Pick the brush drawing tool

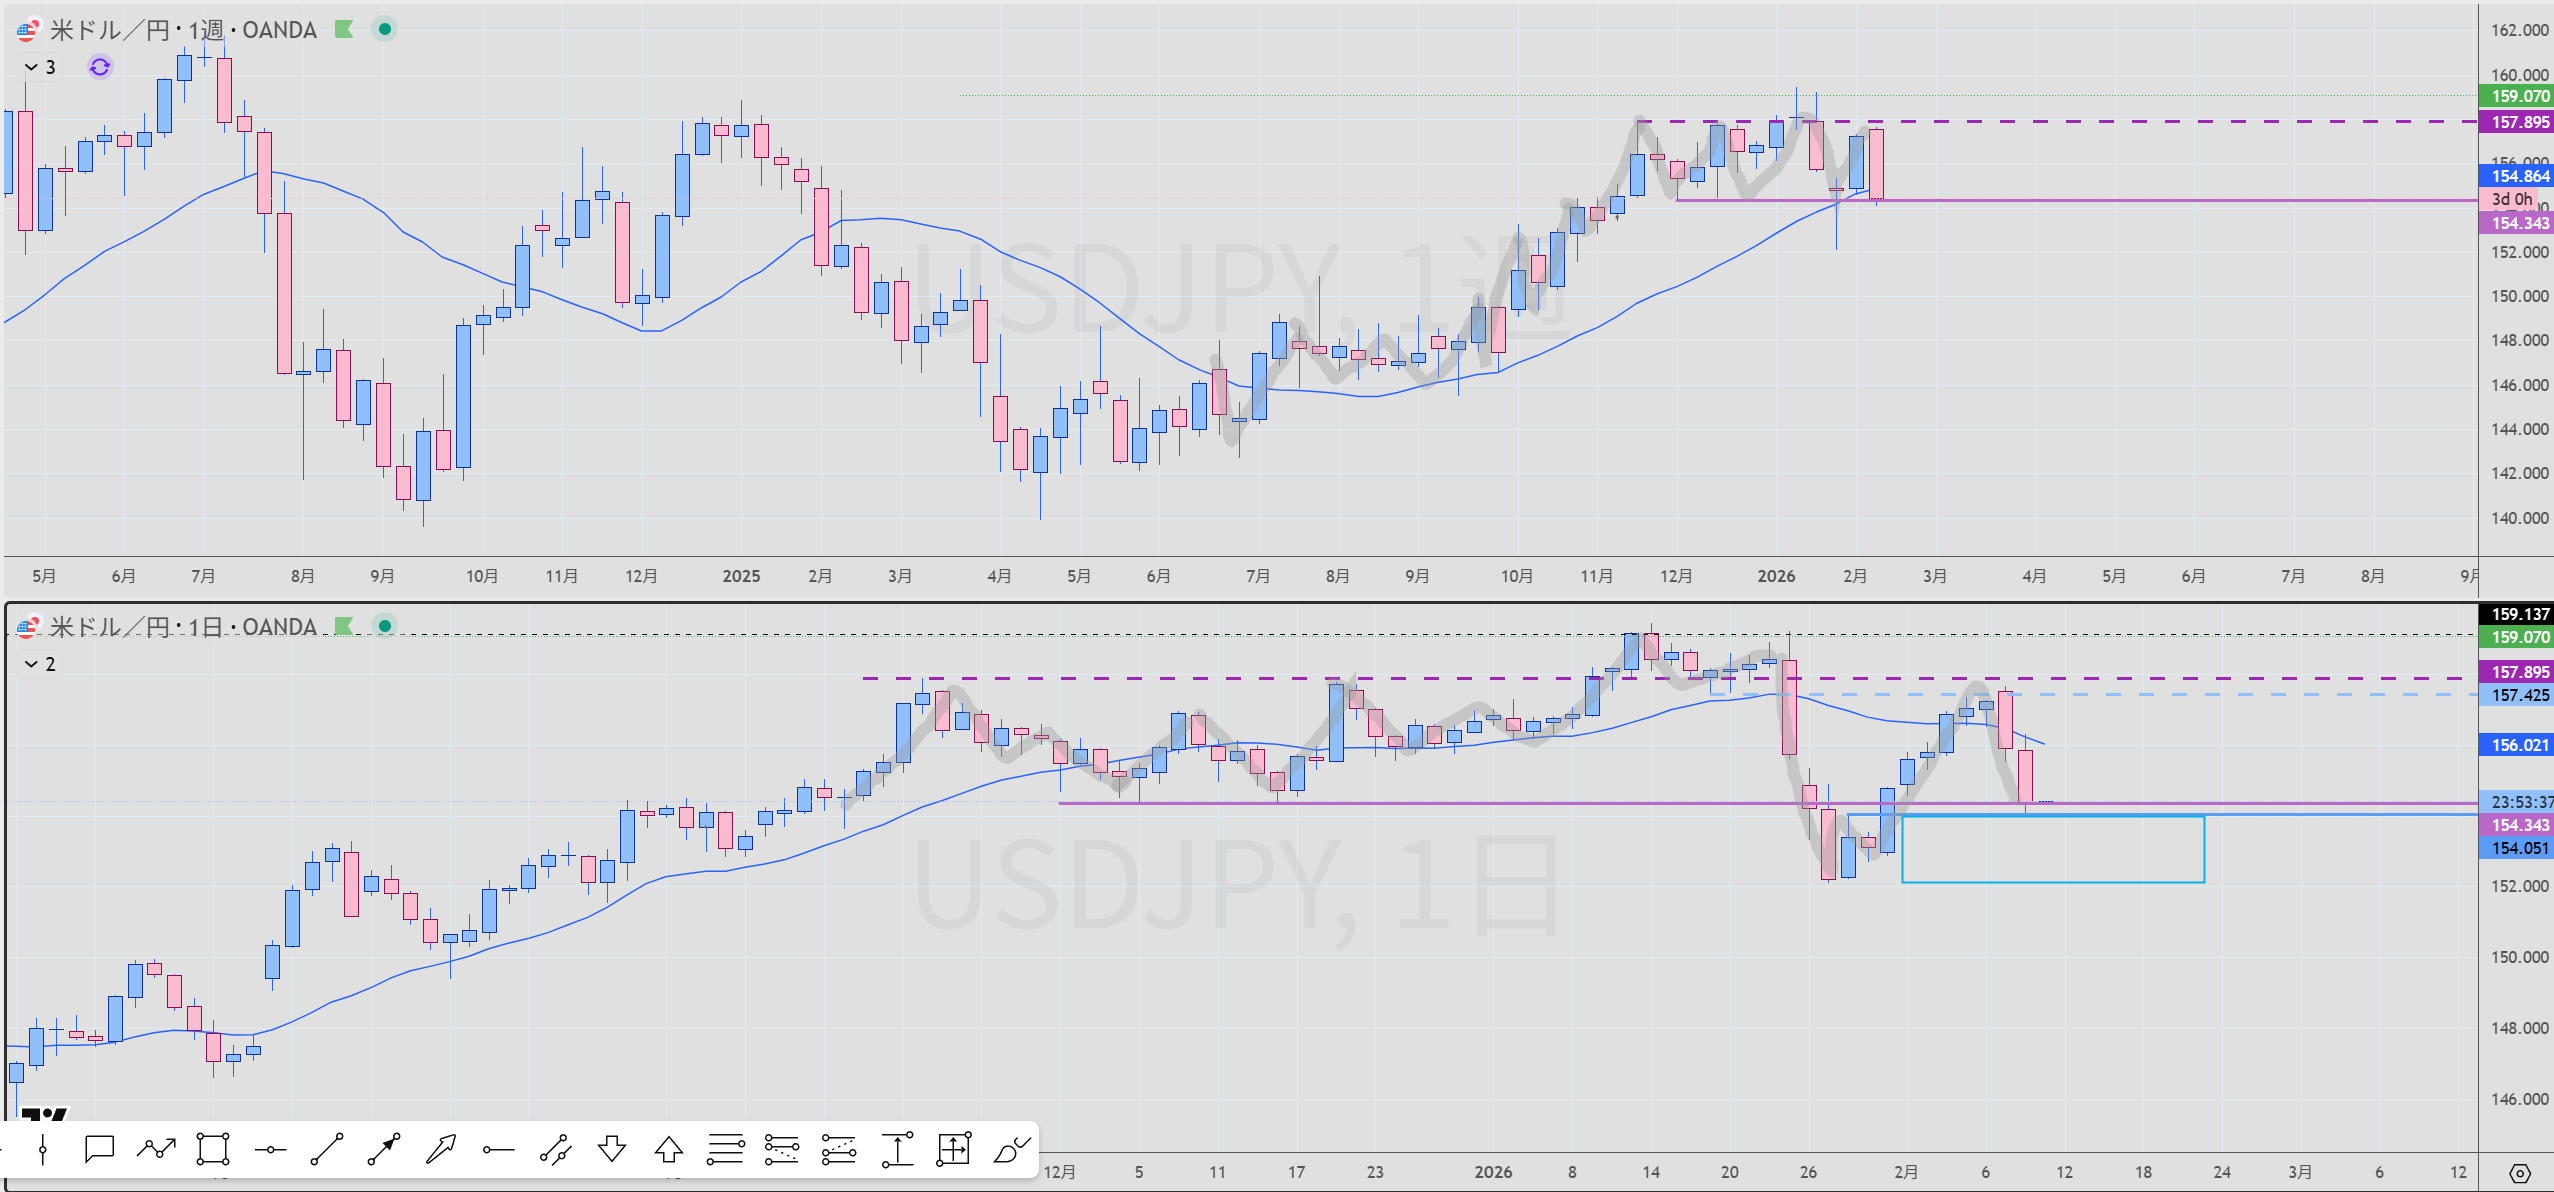(1011, 1150)
